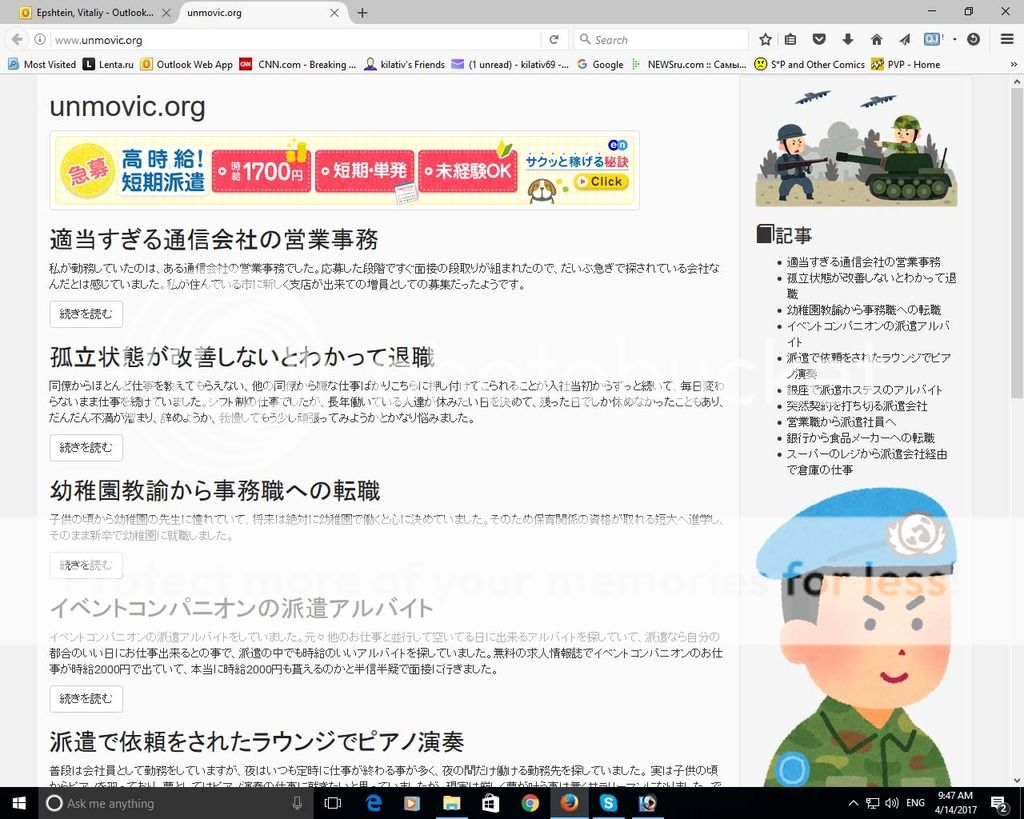
Task: Show hidden system tray icons
Action: 853,803
